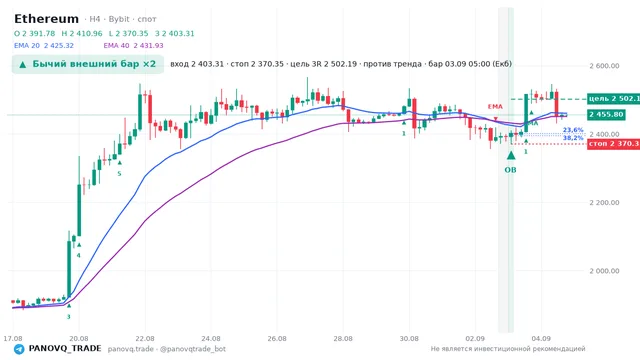640x360 pixels.
Task: Click the green target label 'цель 2 502.1'
Action: point(613,98)
